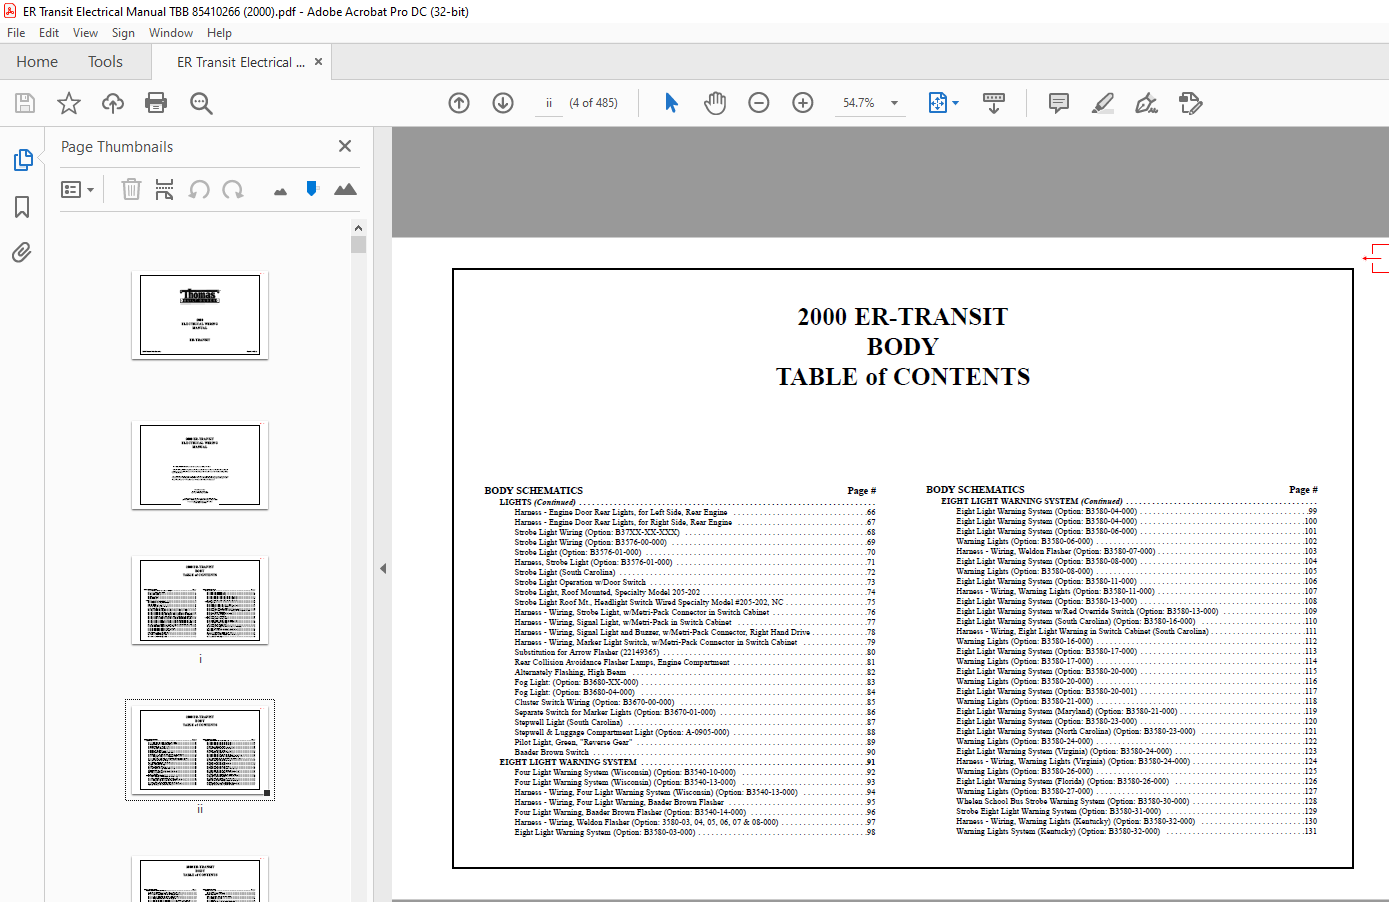Screen dimensions: 1389x902
Task: Open the Help menu
Action: tap(219, 33)
